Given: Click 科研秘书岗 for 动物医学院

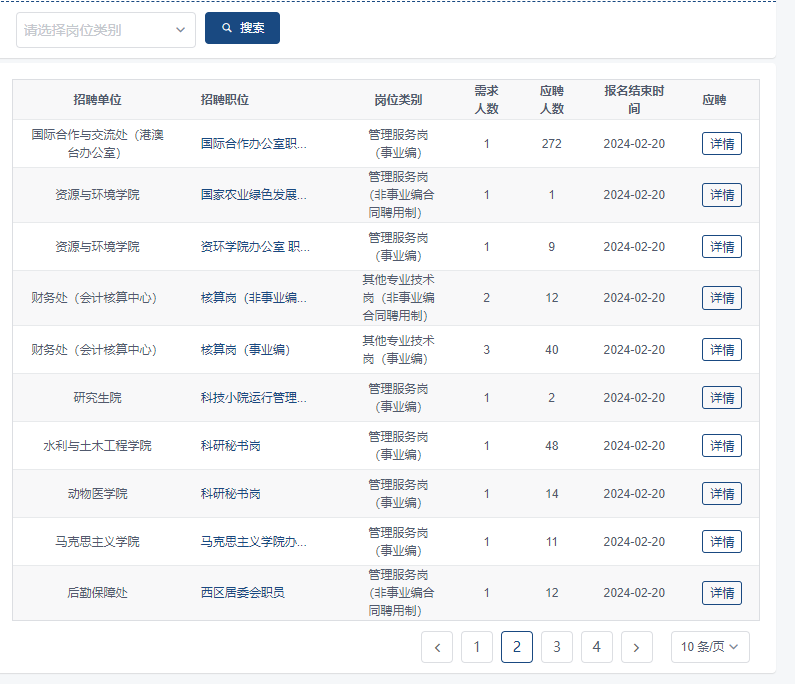Looking at the screenshot, I should point(231,493).
